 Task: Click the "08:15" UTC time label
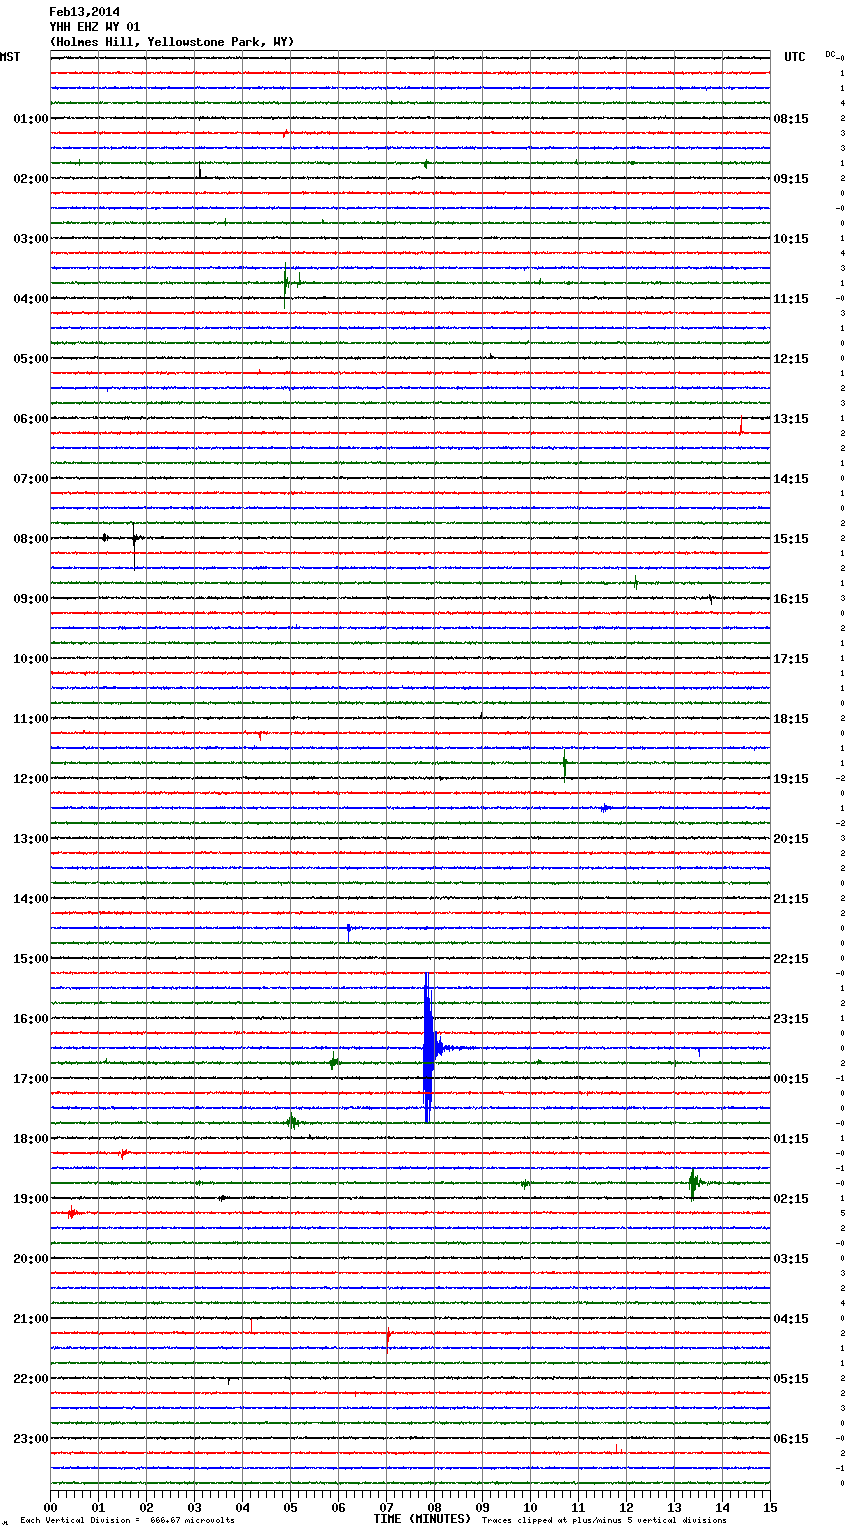tap(791, 119)
